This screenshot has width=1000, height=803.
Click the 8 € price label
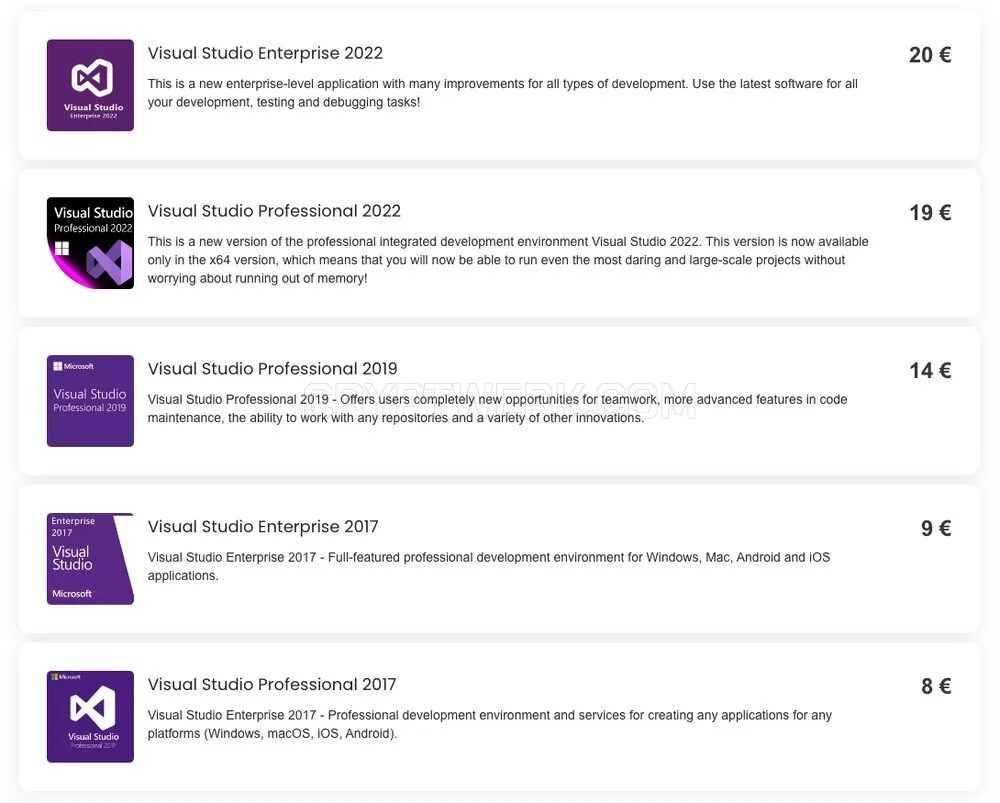point(936,686)
